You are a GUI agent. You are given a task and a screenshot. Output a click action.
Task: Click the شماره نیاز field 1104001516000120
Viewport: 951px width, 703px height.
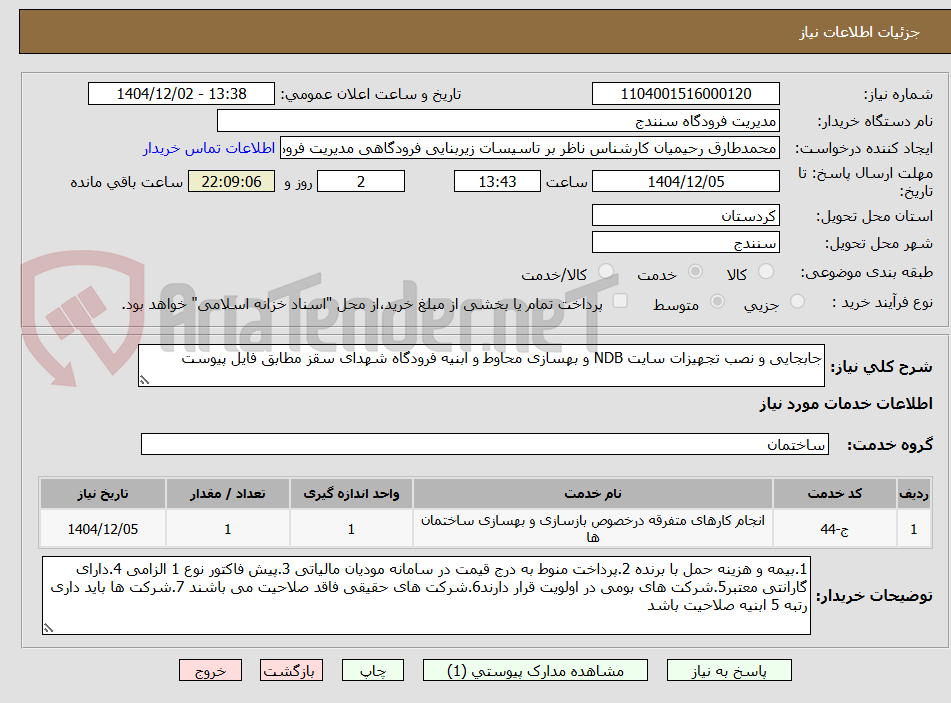tap(685, 94)
